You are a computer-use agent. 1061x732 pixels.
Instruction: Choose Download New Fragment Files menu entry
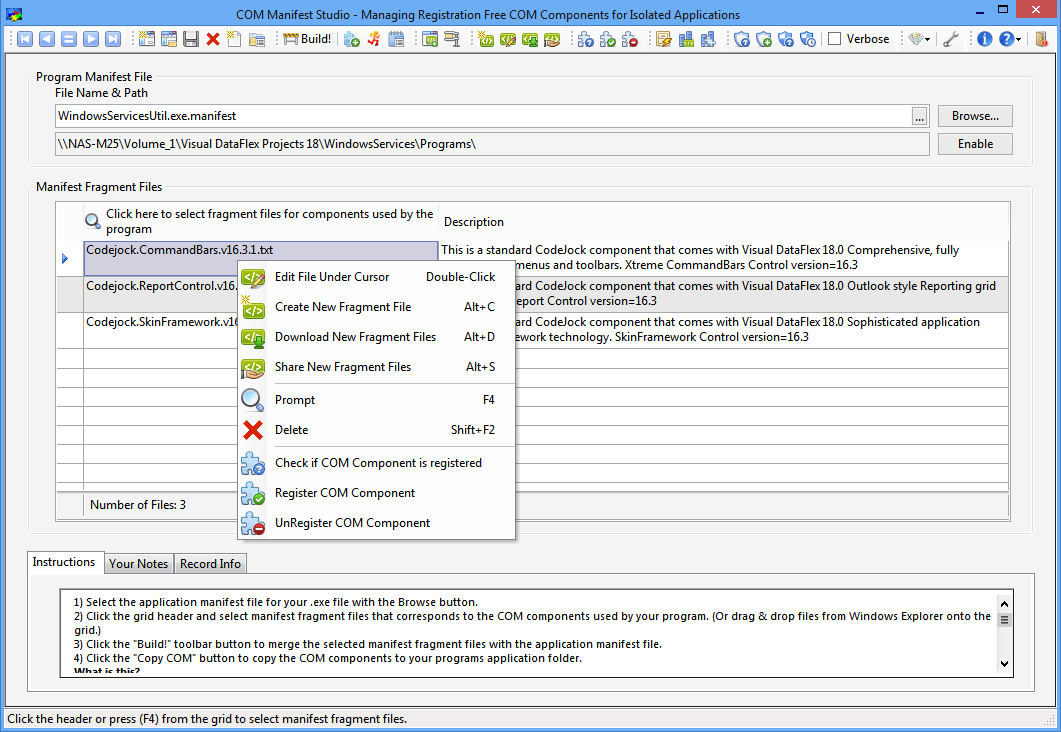click(376, 336)
